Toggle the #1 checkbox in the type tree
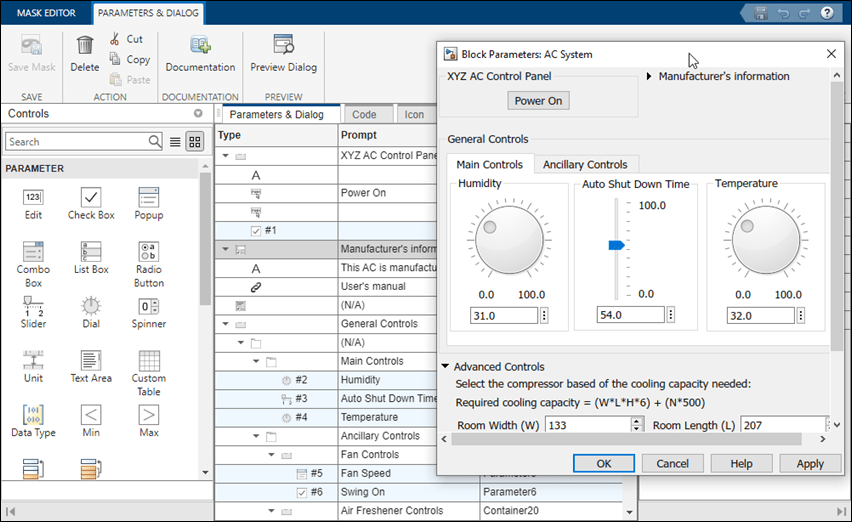852x522 pixels. [256, 231]
